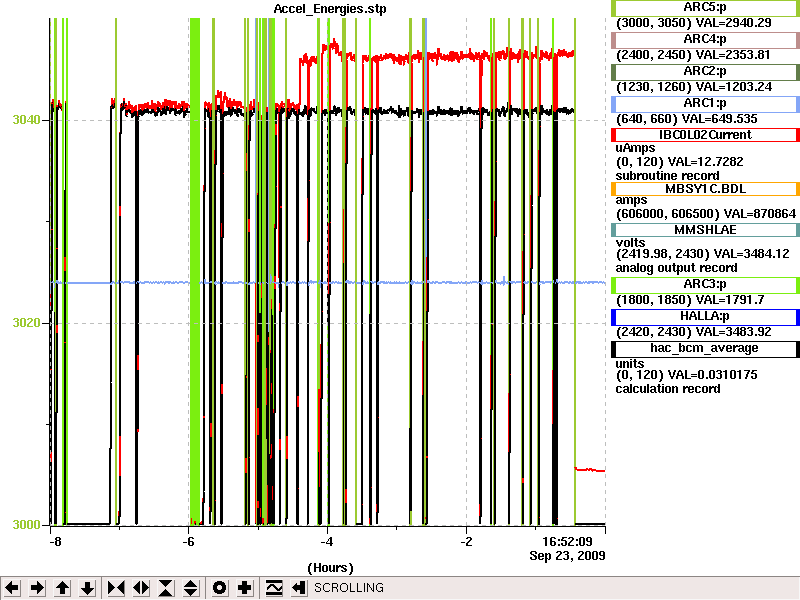The width and height of the screenshot is (800, 600).
Task: Select the IBC0L02Current curve legend
Action: coord(705,135)
